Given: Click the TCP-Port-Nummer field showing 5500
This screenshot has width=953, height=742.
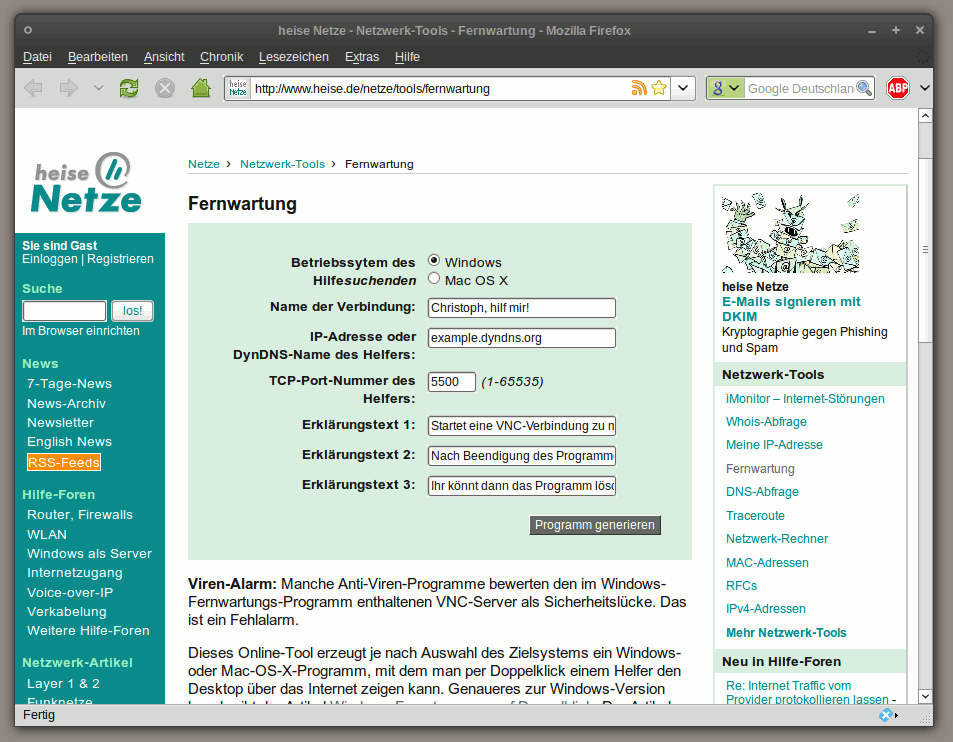Looking at the screenshot, I should [452, 382].
